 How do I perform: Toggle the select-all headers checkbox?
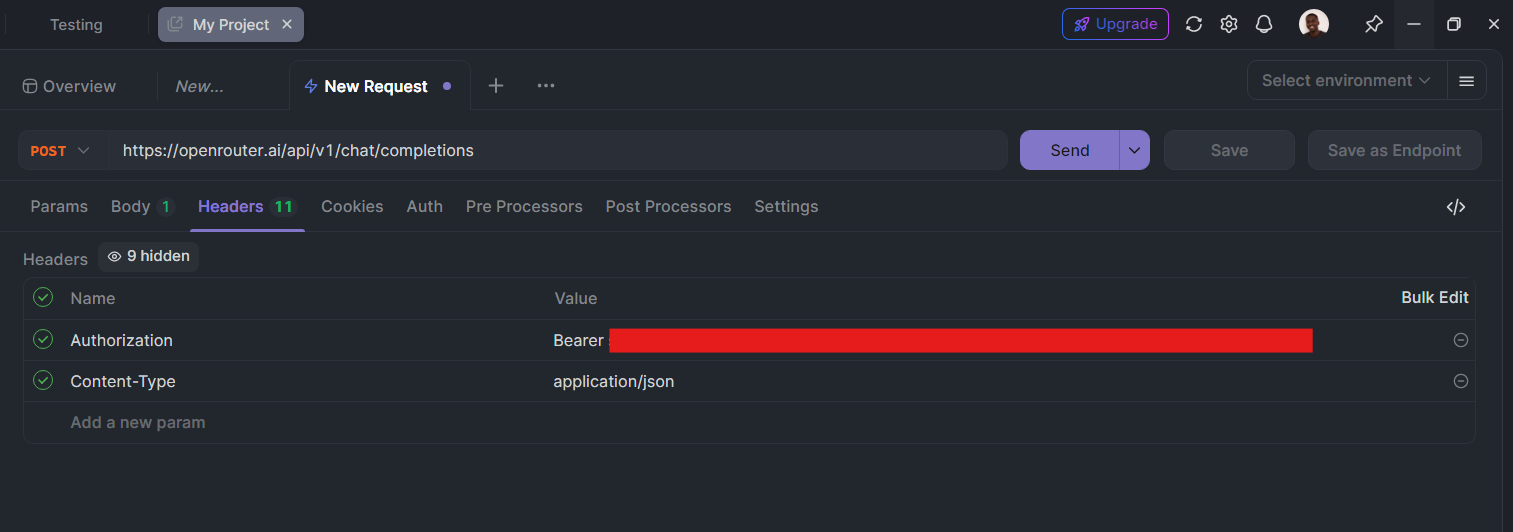coord(43,297)
